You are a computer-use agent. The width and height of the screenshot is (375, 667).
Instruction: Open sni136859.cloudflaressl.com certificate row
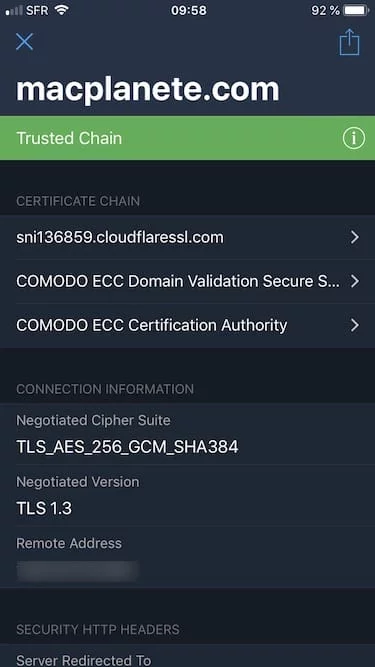pos(188,237)
